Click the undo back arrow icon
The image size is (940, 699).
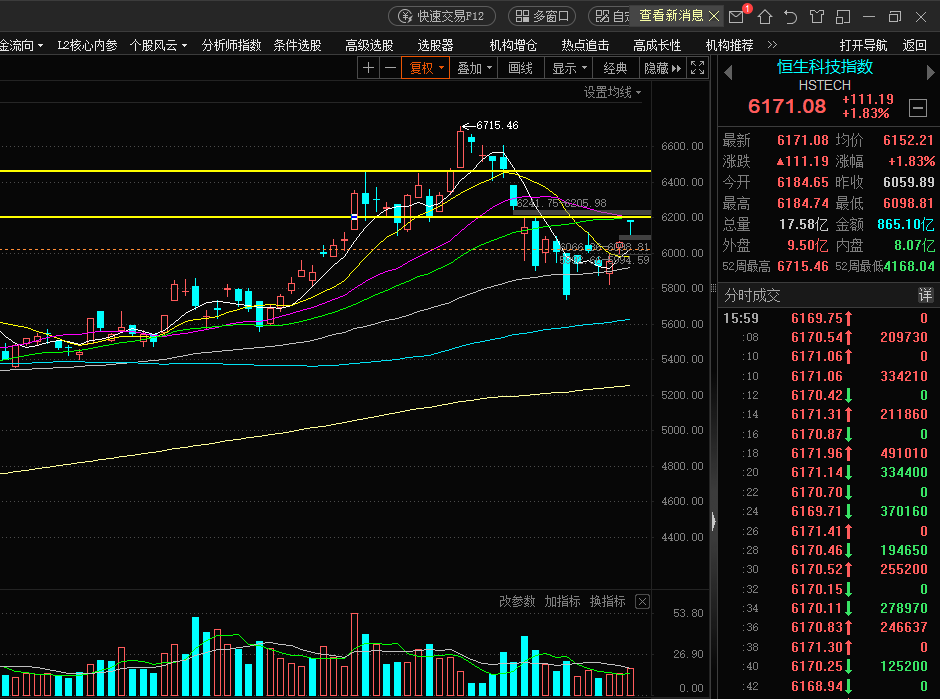pyautogui.click(x=790, y=17)
